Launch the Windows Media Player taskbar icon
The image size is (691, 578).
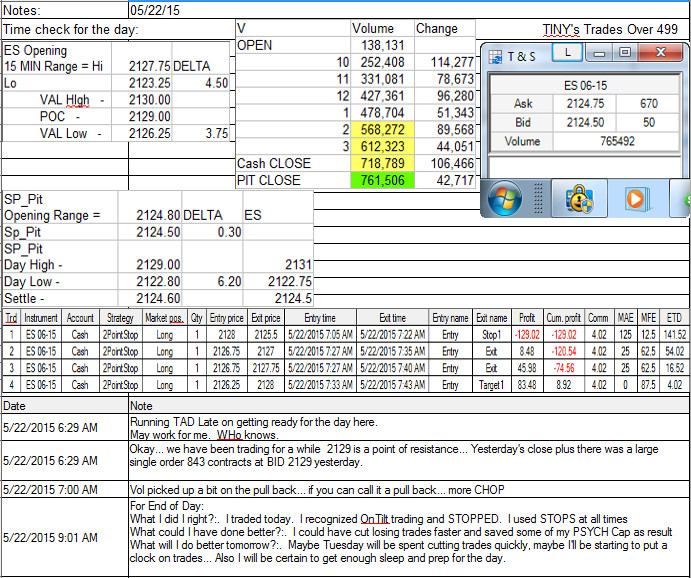pyautogui.click(x=638, y=198)
